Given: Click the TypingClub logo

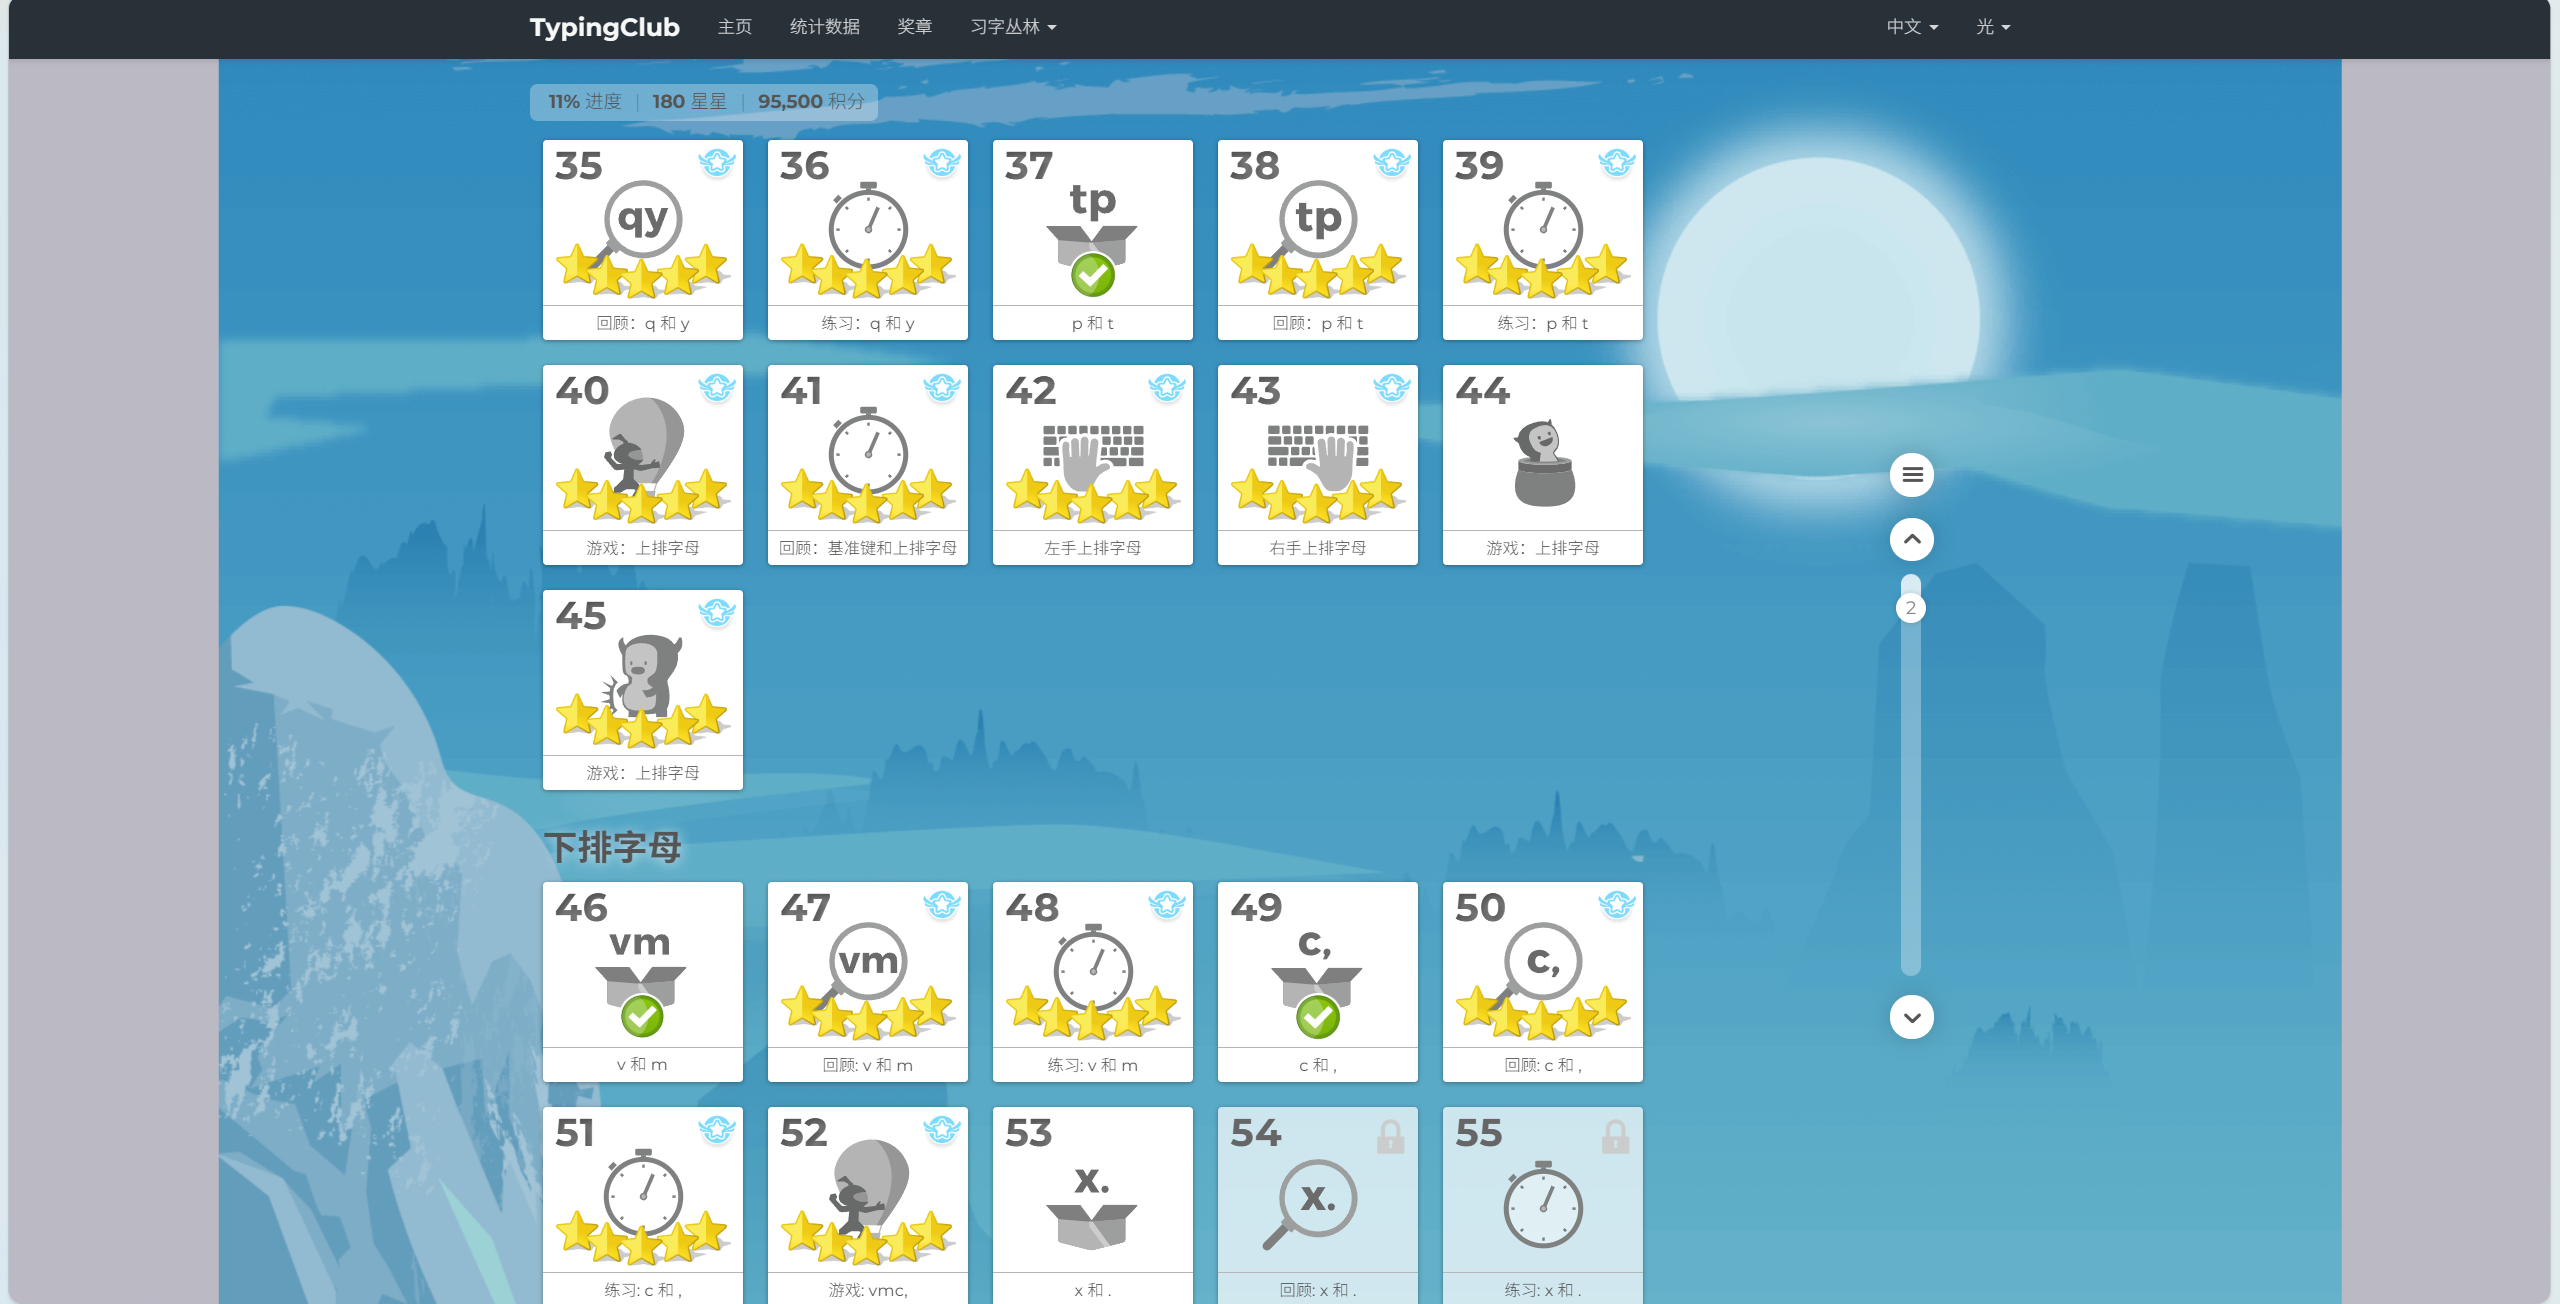Looking at the screenshot, I should 605,27.
